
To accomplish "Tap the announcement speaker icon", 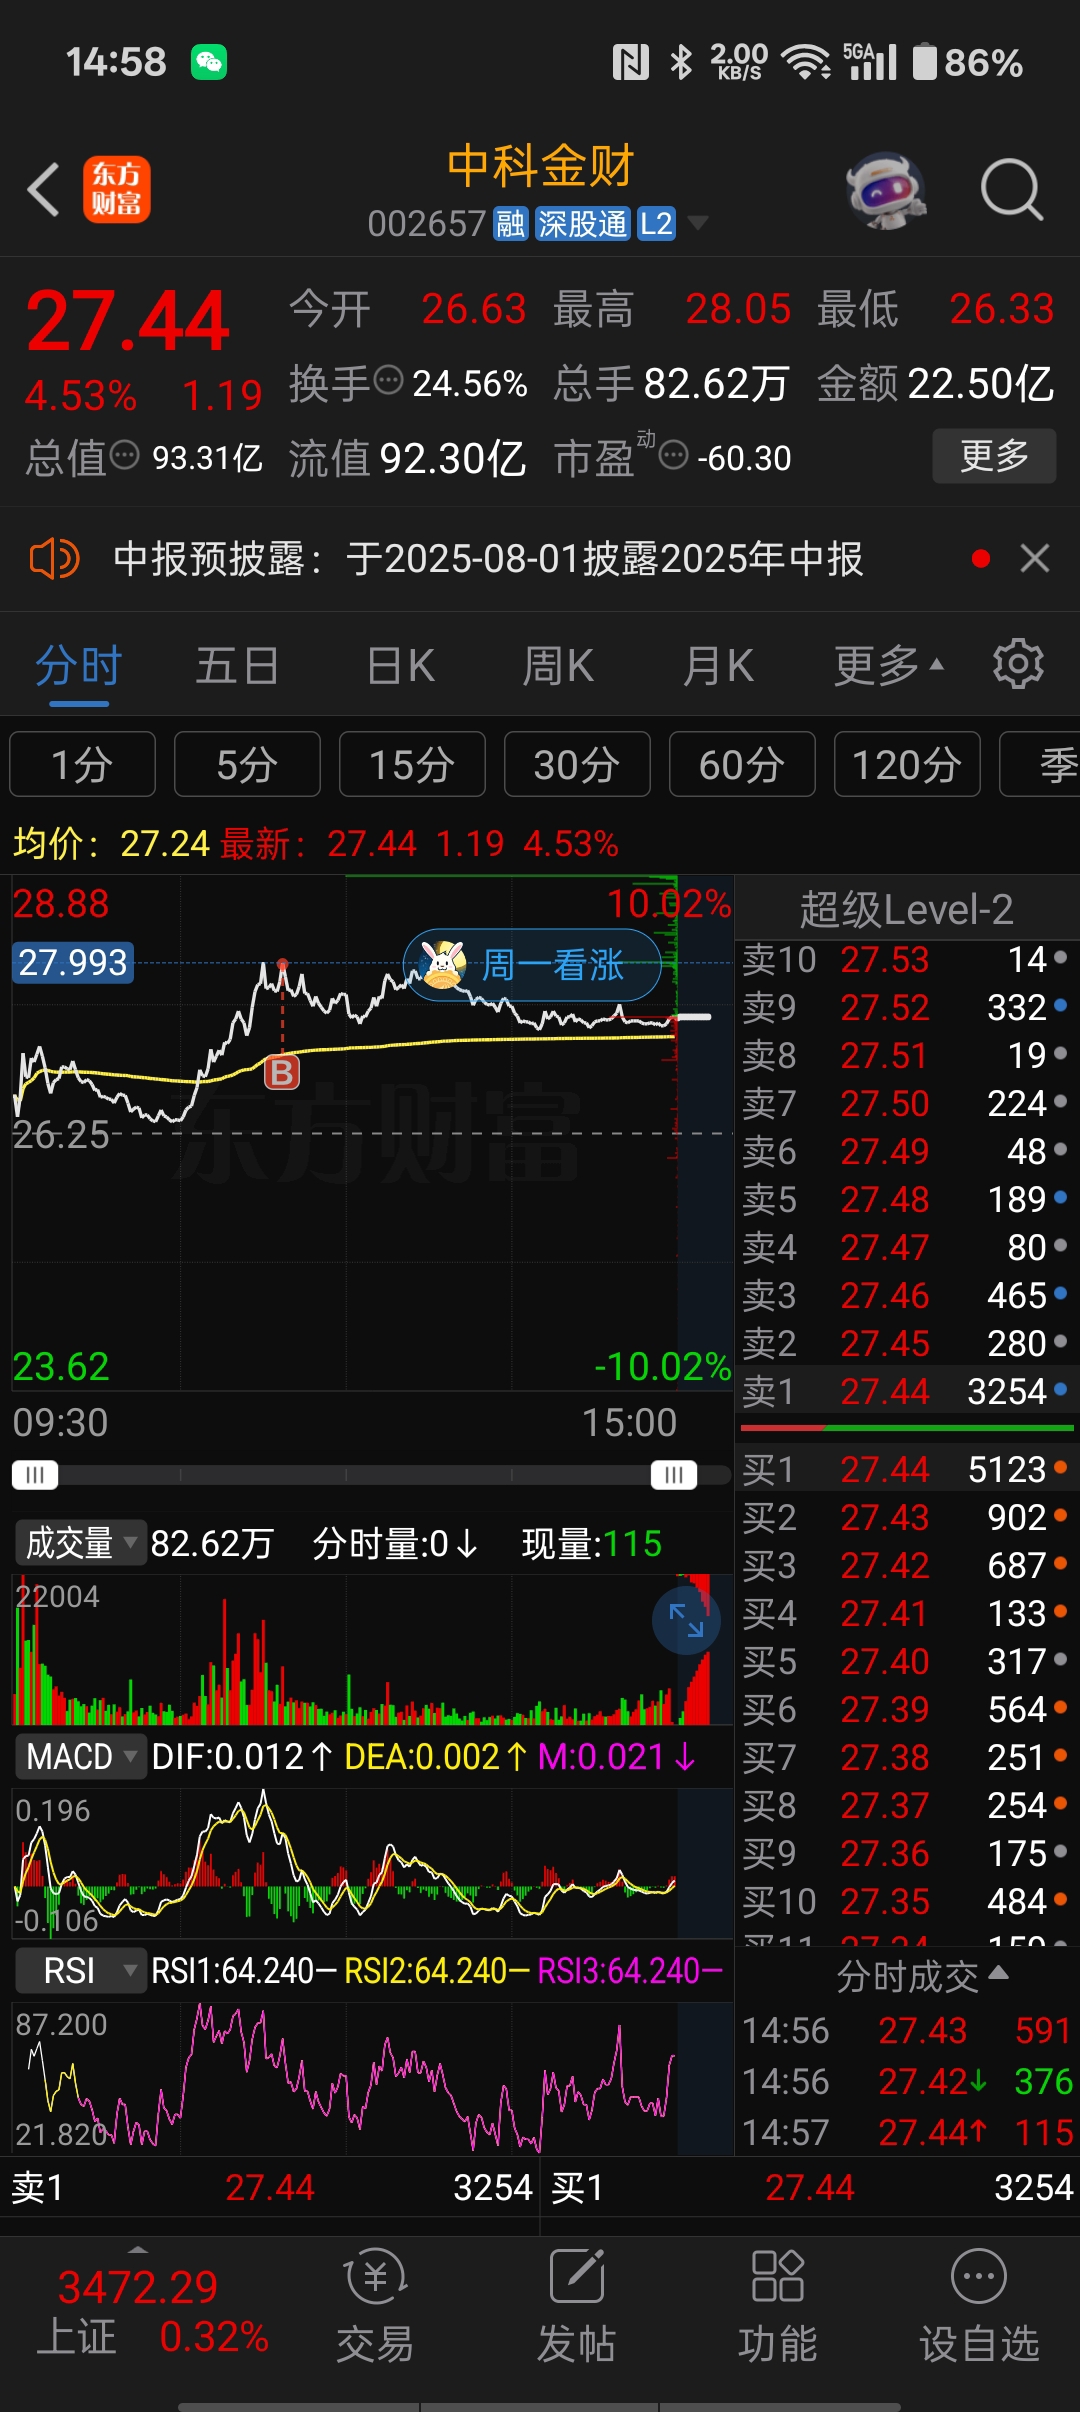I will tap(54, 558).
